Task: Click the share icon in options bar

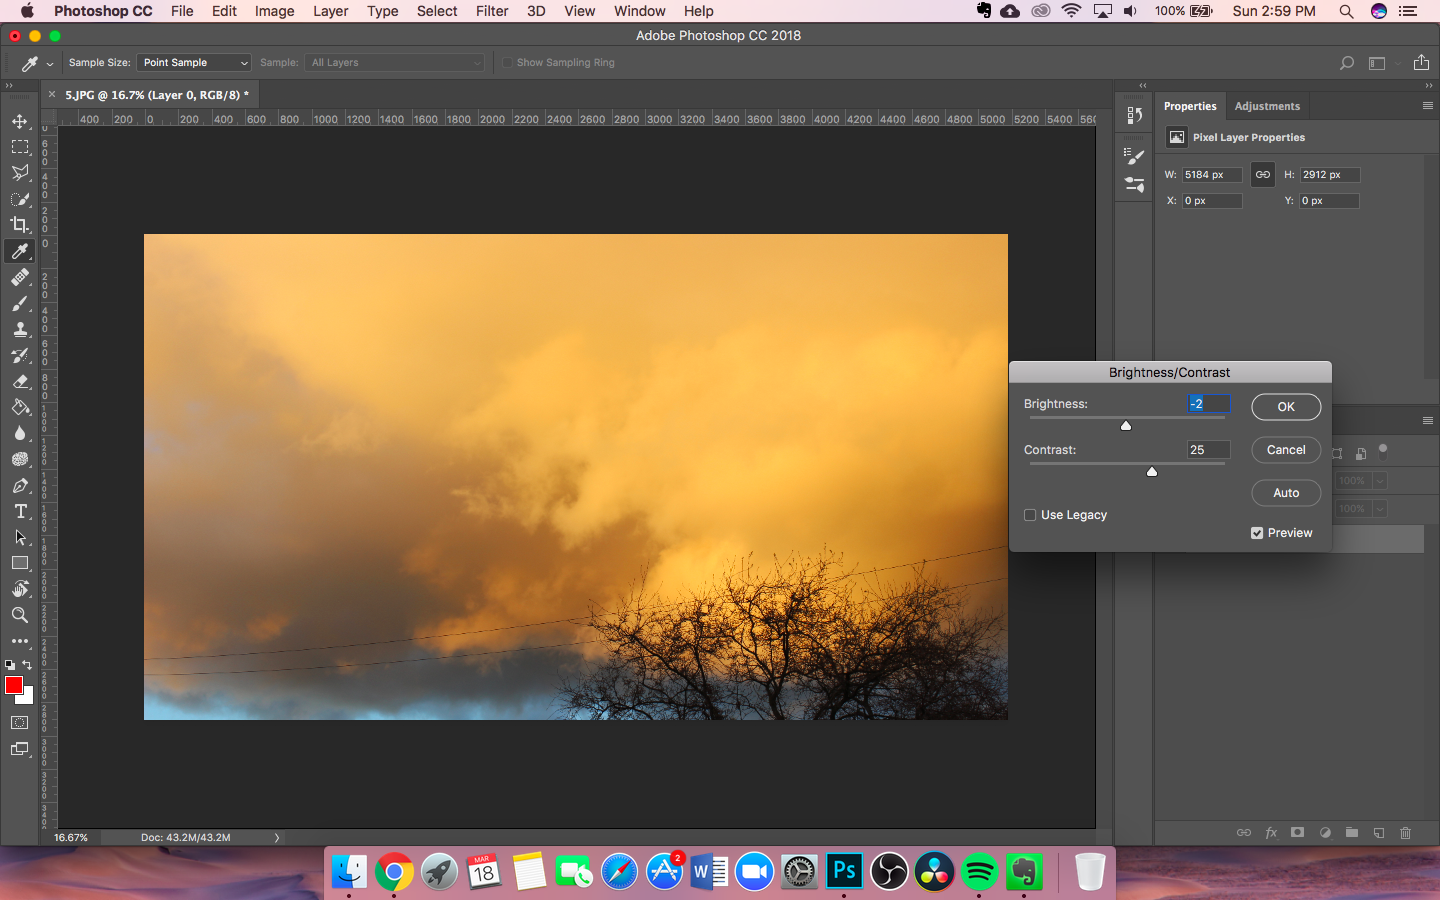Action: tap(1421, 62)
